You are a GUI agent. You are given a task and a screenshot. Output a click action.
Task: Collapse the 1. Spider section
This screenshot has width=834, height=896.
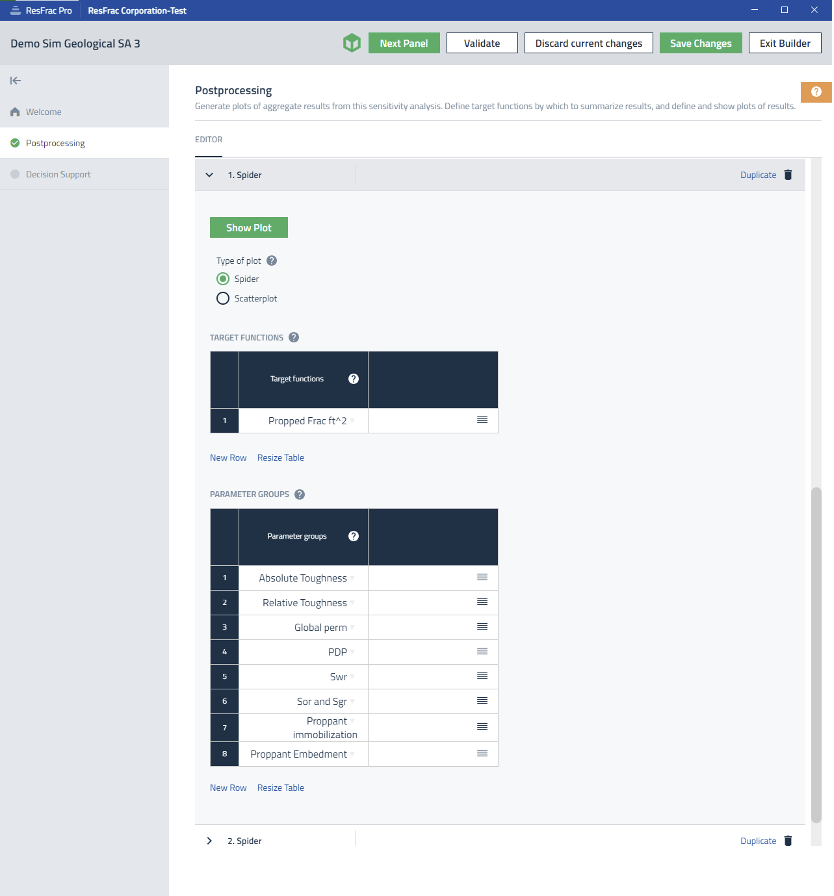(209, 174)
